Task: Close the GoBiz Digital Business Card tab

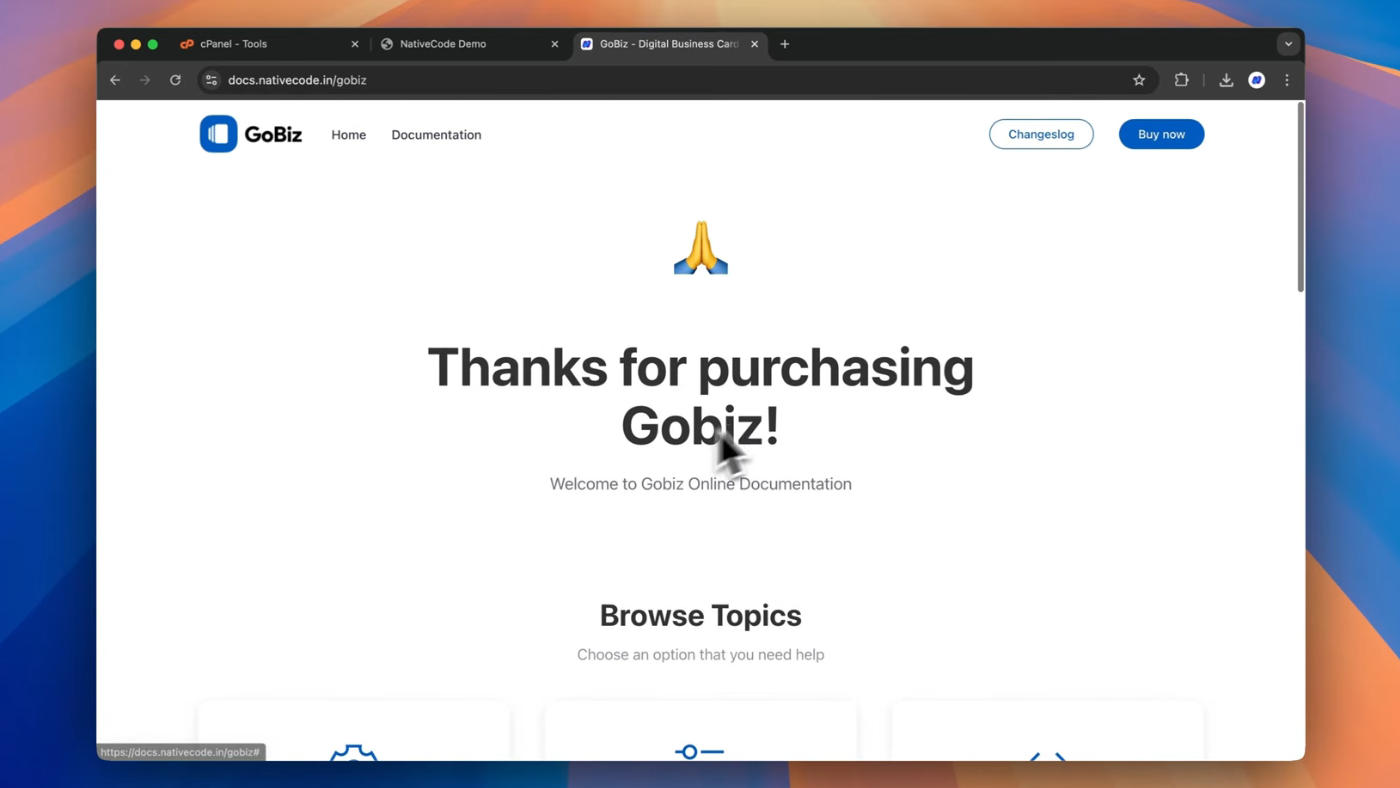Action: [755, 44]
